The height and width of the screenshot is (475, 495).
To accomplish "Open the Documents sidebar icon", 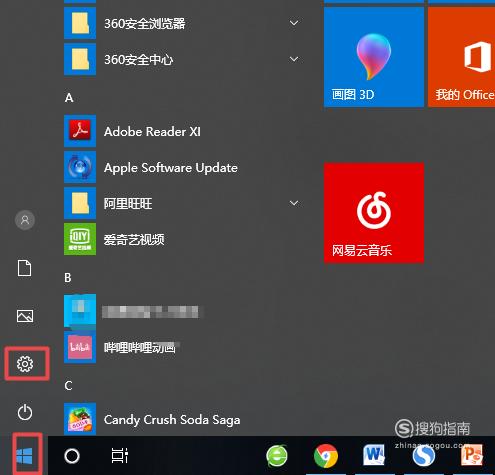I will [x=25, y=268].
